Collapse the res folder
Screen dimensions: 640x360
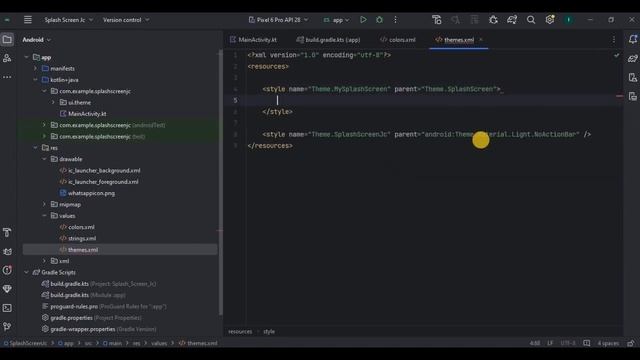[36, 148]
